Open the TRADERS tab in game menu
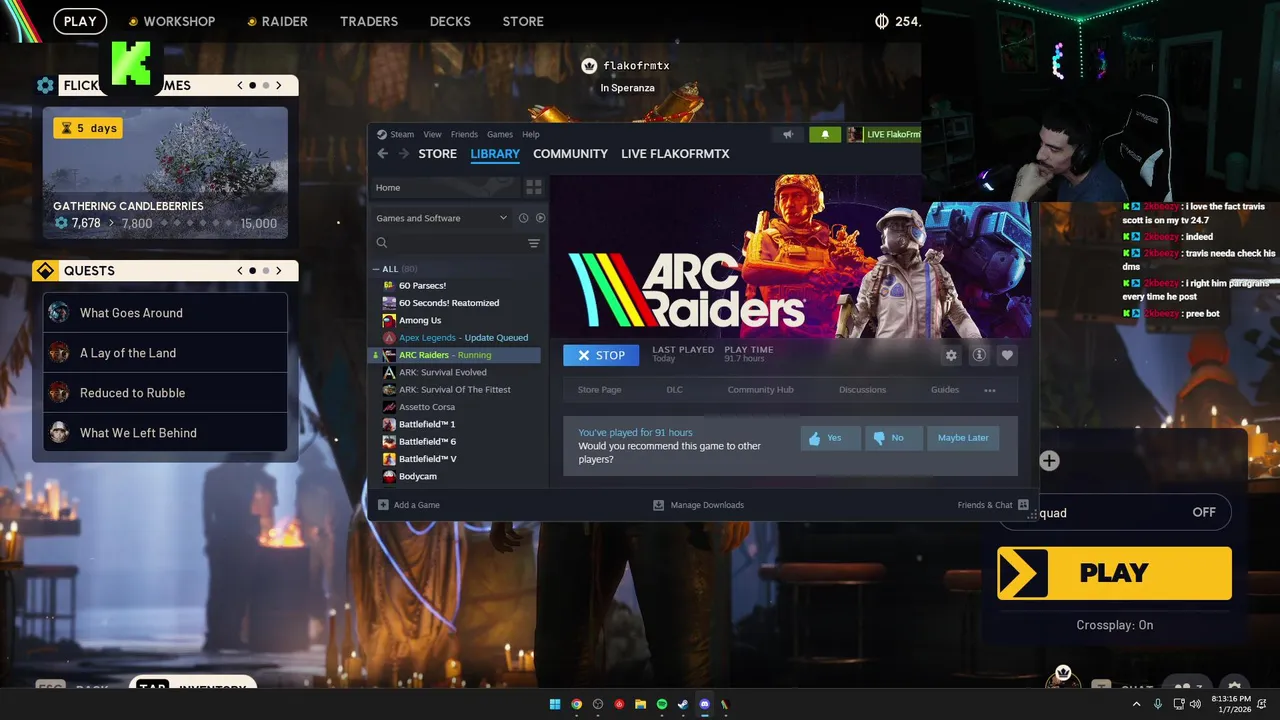 click(x=369, y=21)
